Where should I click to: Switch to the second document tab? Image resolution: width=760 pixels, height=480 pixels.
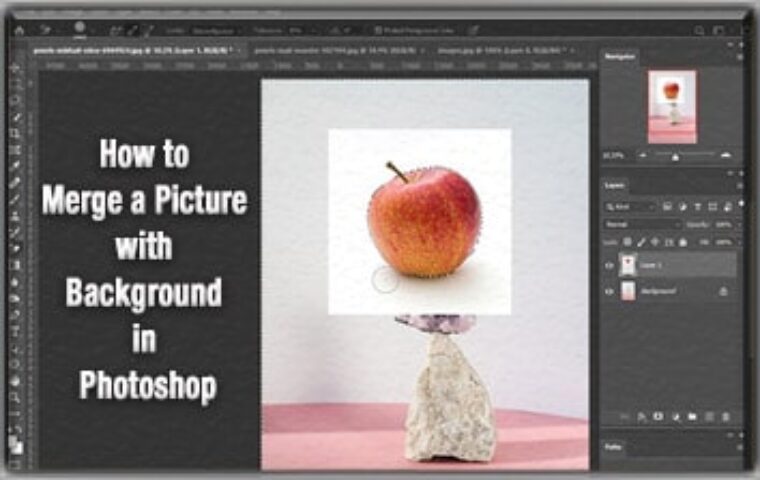click(x=335, y=50)
